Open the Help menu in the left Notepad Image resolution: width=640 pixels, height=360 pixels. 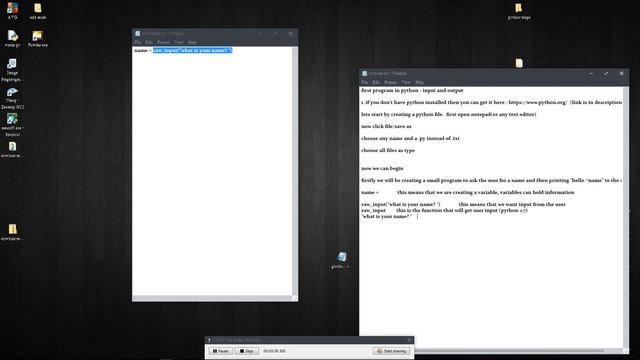pos(192,42)
